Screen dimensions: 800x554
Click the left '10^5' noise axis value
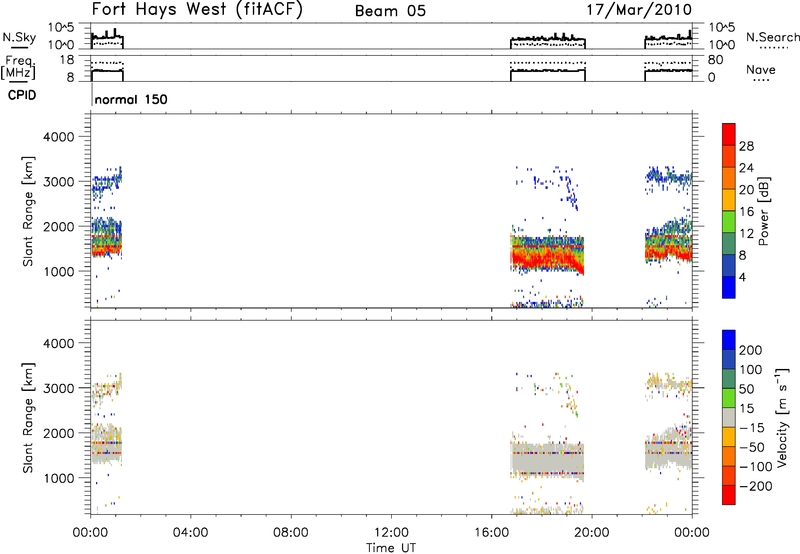pos(61,28)
